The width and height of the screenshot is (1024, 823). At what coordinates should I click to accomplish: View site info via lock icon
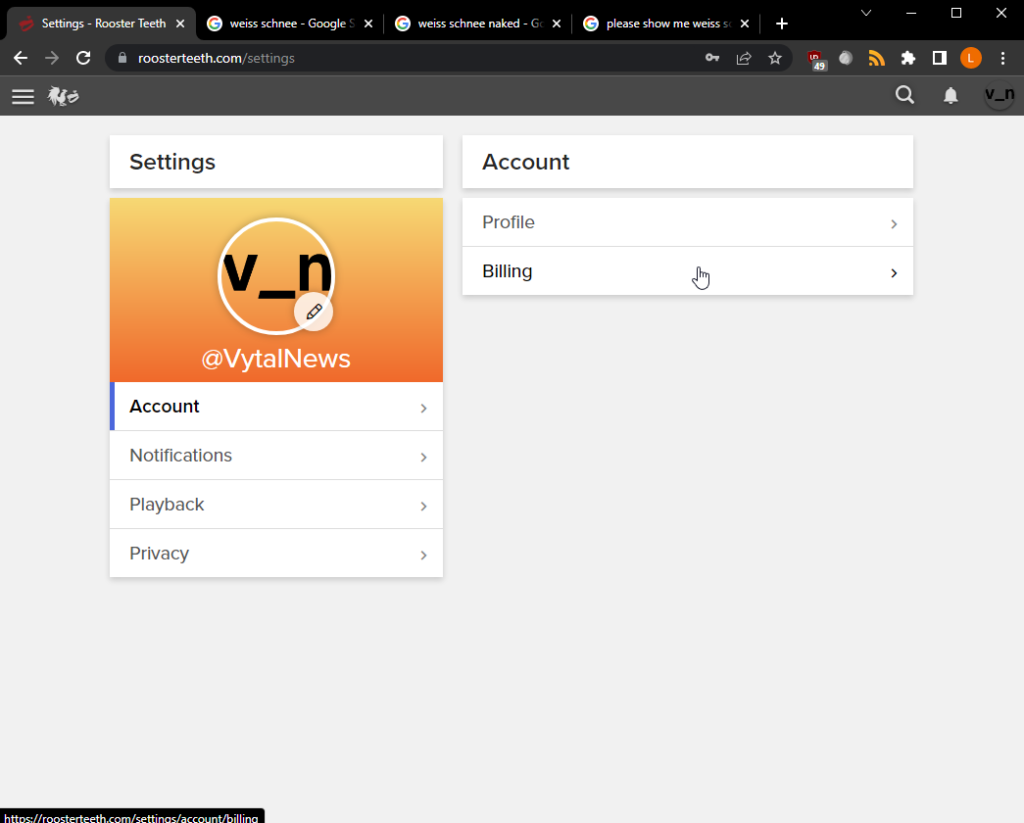click(x=122, y=58)
